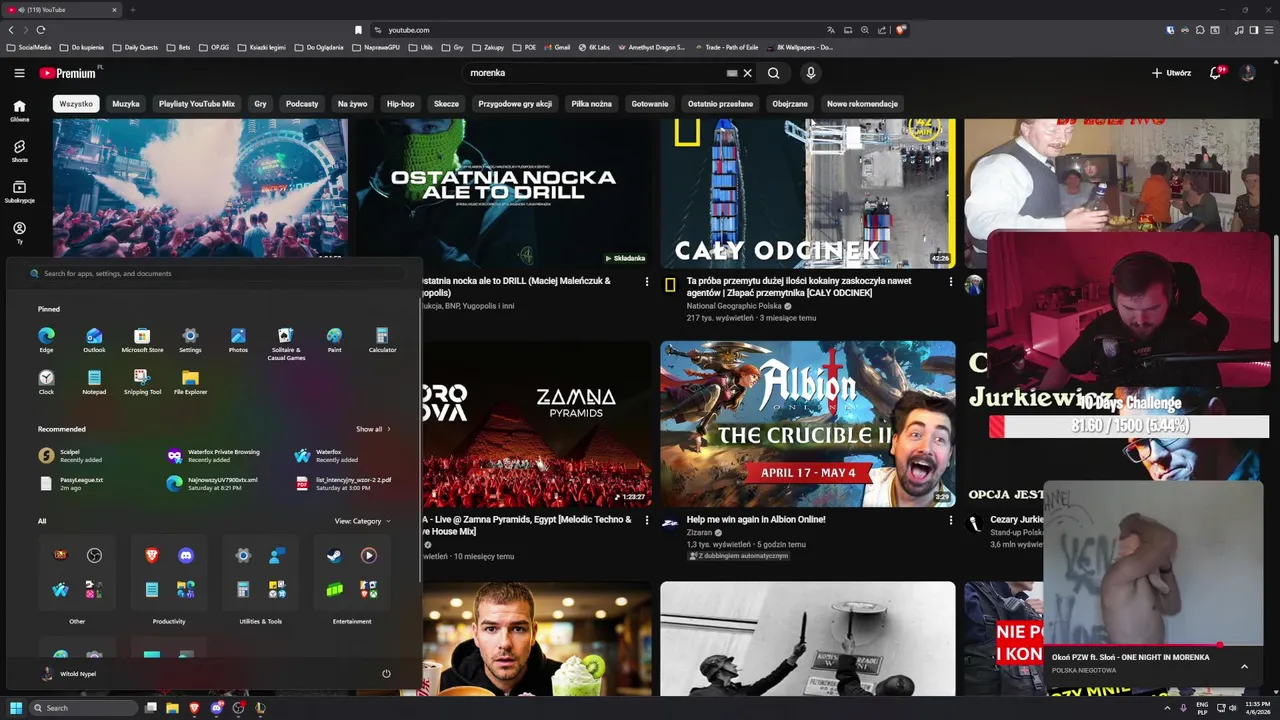The width and height of the screenshot is (1280, 720).
Task: Expand the miniplayer with chevron arrow
Action: click(x=1244, y=666)
